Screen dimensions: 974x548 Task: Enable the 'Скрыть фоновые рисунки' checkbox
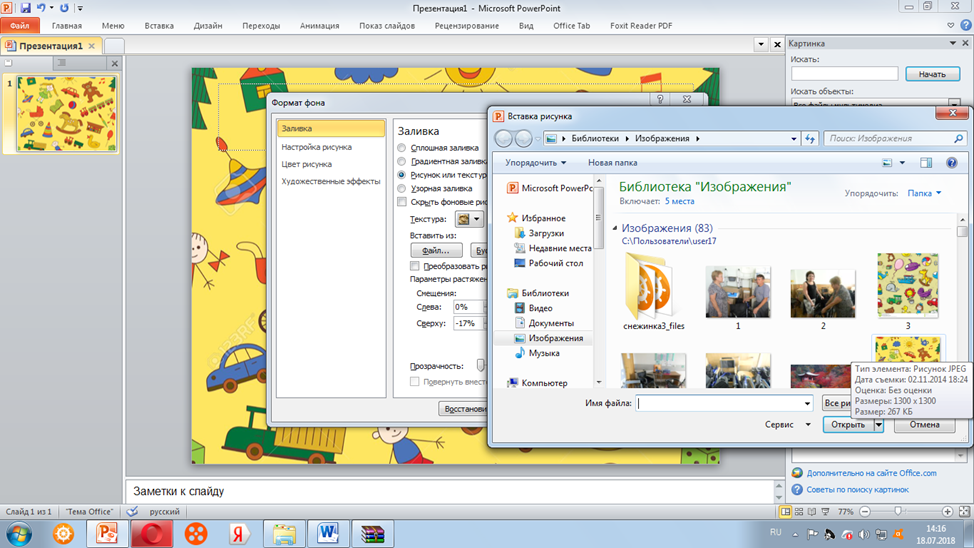tap(402, 201)
